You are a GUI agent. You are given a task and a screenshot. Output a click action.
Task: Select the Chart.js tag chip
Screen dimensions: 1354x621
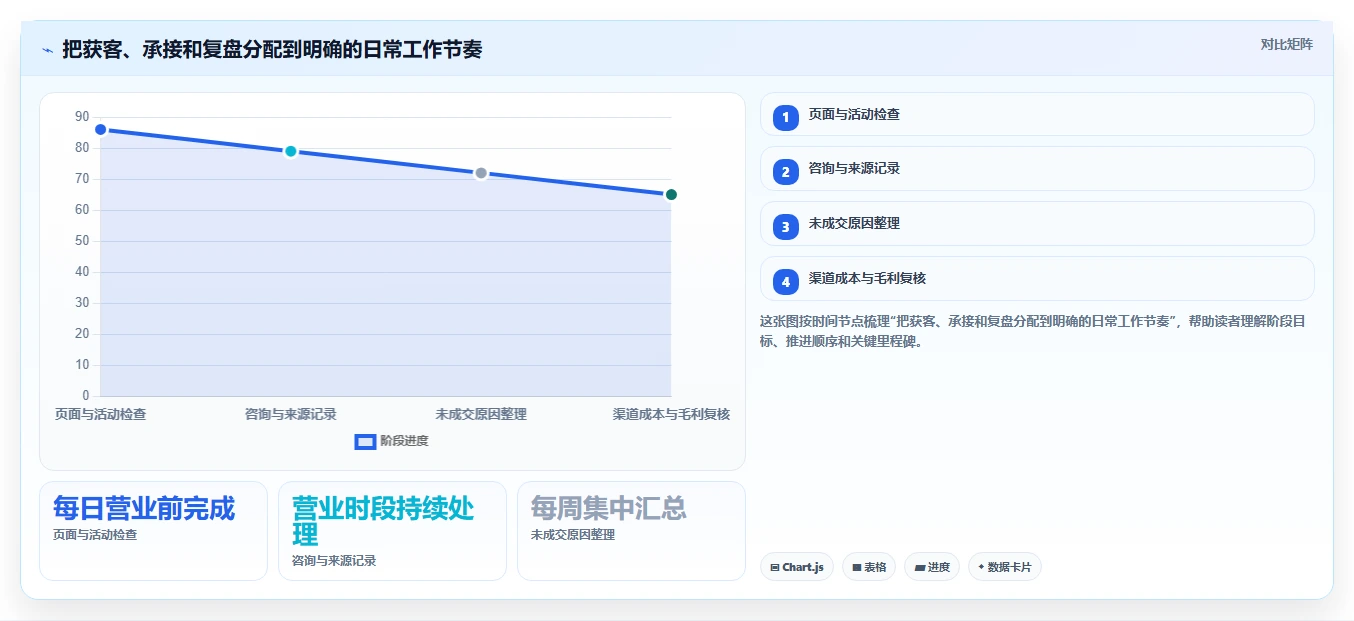[797, 567]
